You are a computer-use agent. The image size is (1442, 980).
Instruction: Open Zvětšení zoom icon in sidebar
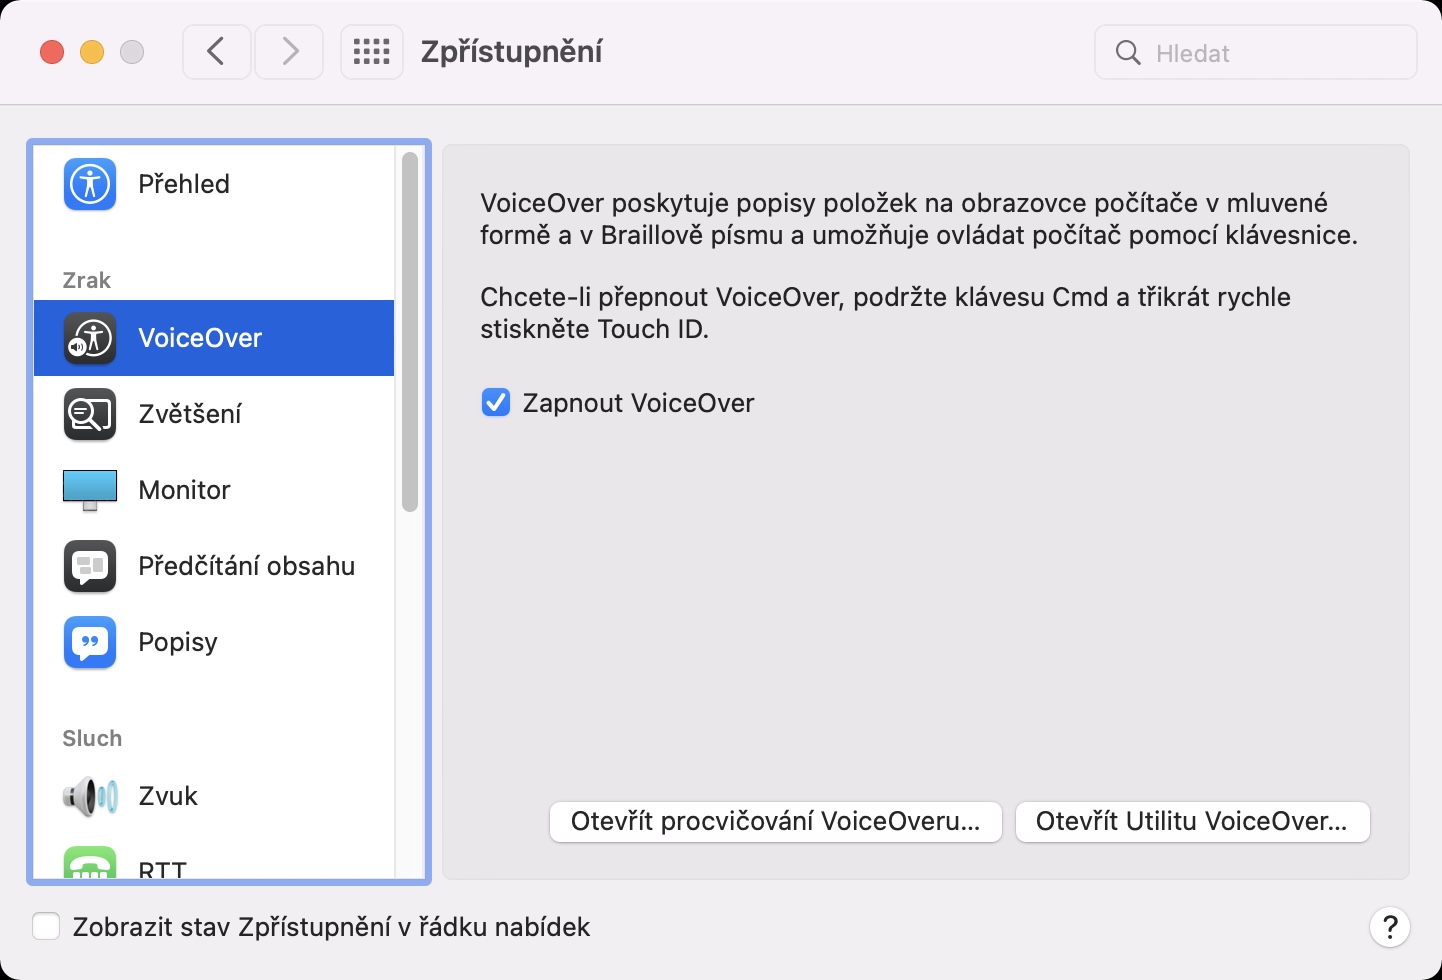90,414
